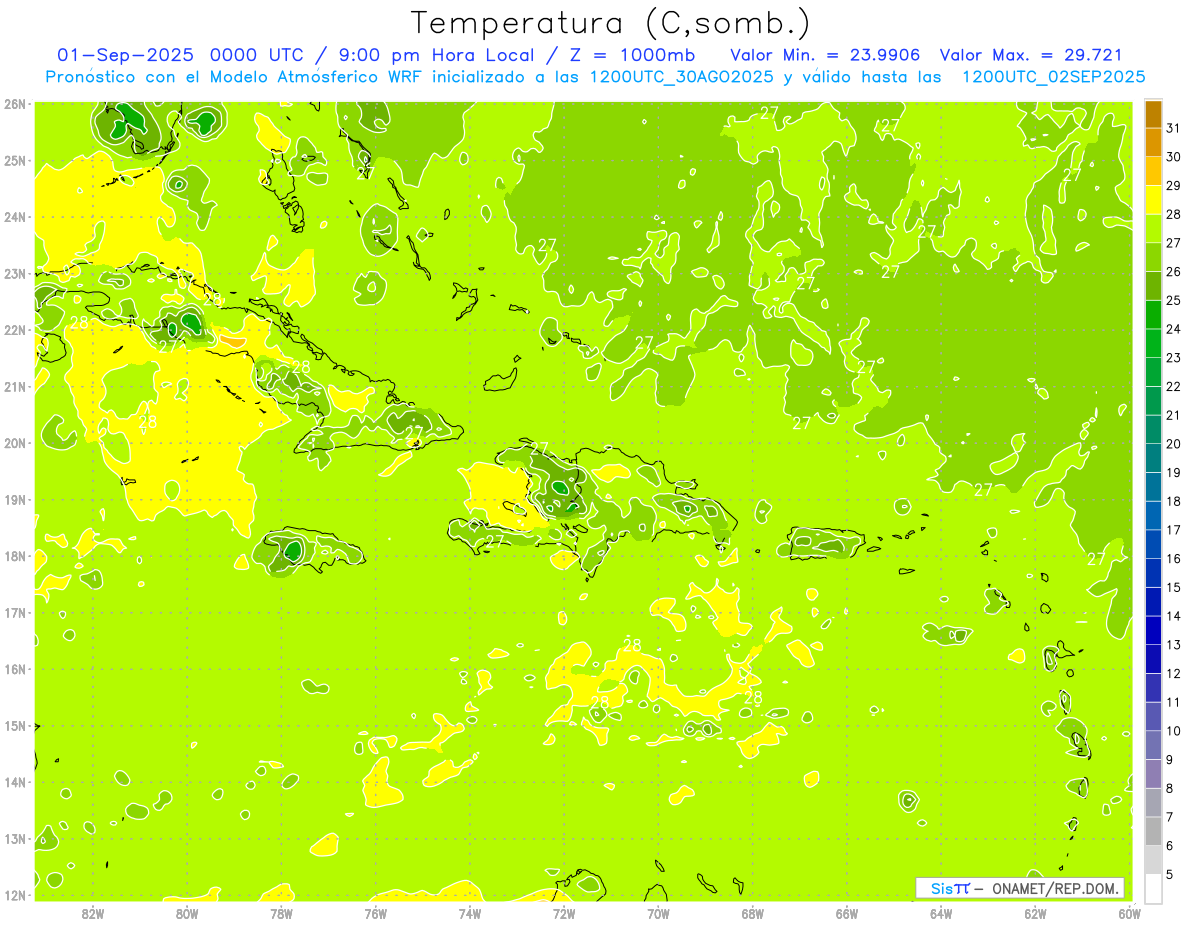This screenshot has width=1200, height=927.
Task: Click the '68W' longitude label
Action: (752, 913)
